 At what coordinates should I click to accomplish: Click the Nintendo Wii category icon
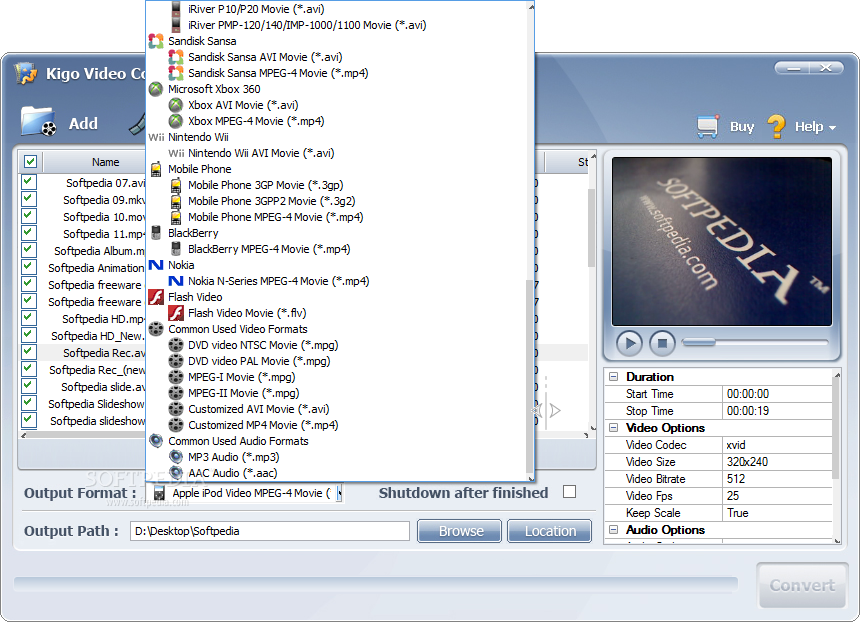point(156,137)
